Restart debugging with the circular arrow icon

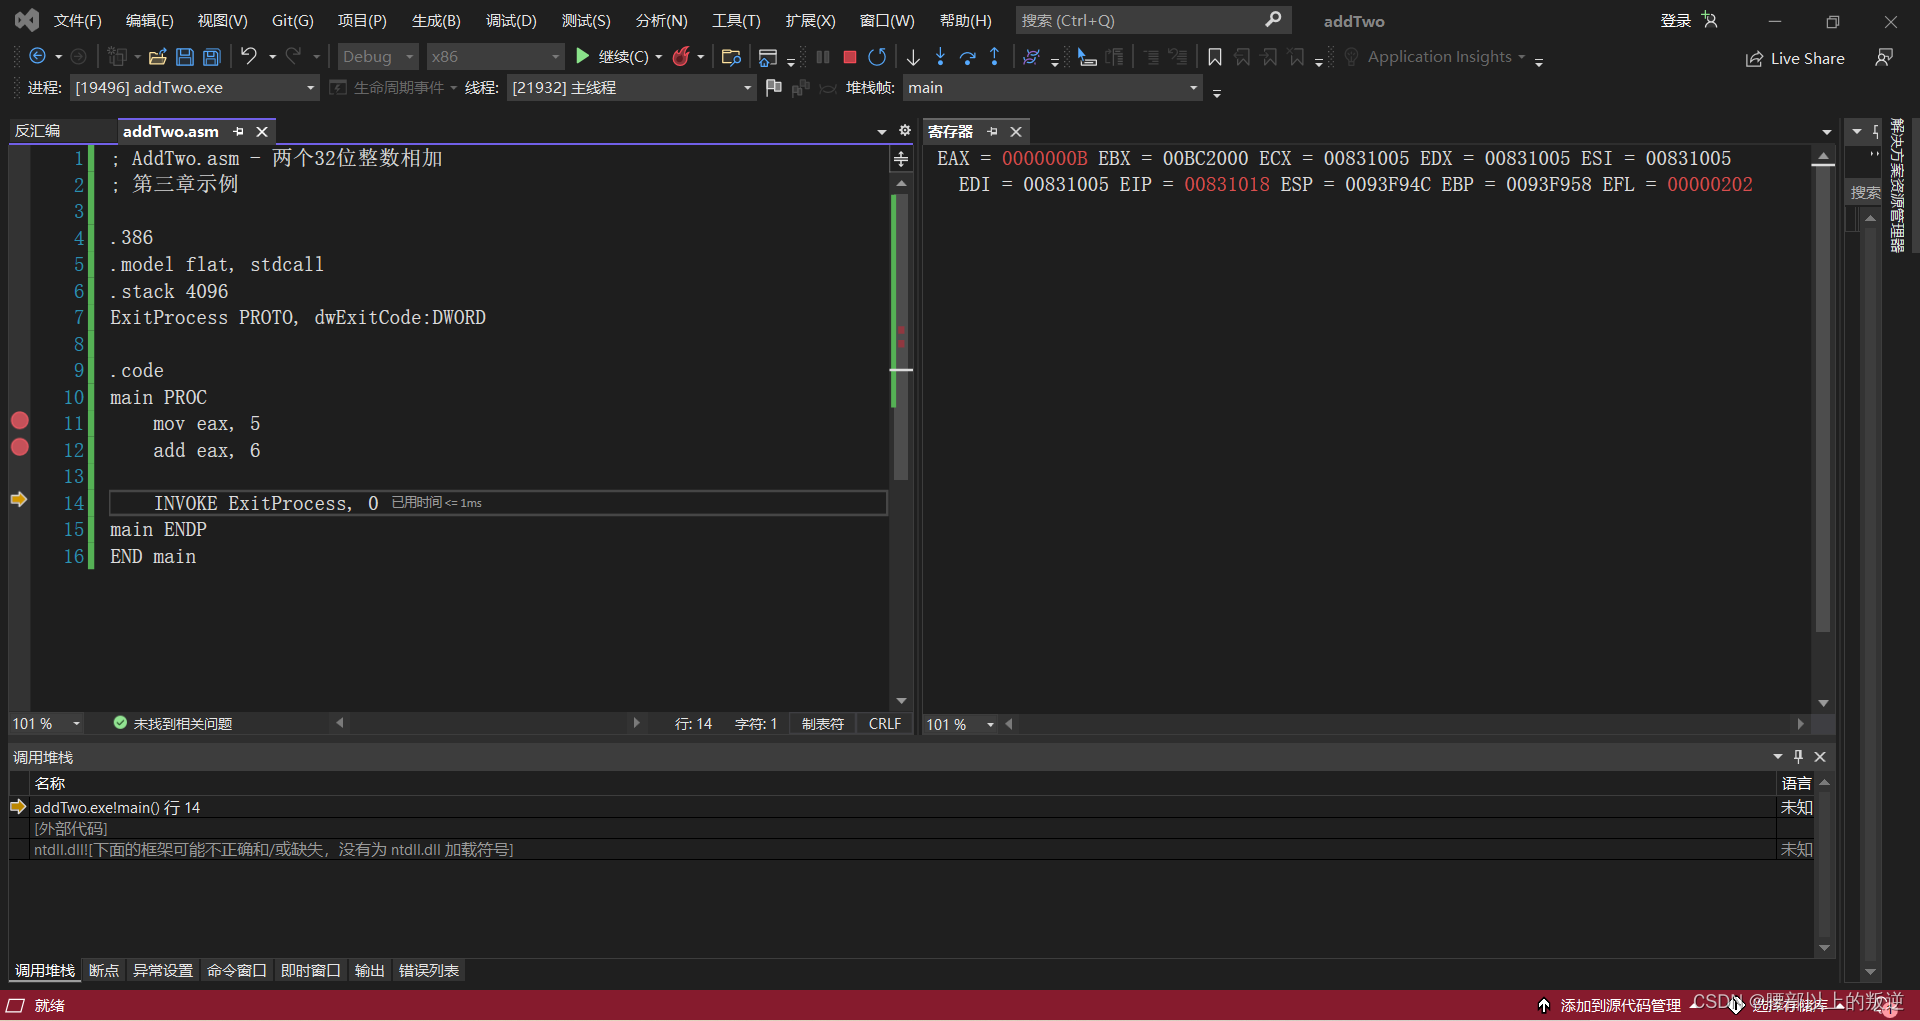pyautogui.click(x=877, y=57)
